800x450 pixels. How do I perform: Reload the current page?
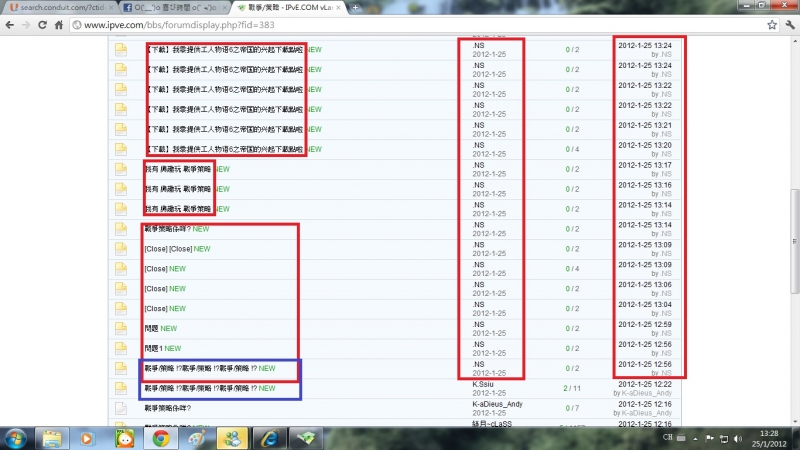(42, 24)
